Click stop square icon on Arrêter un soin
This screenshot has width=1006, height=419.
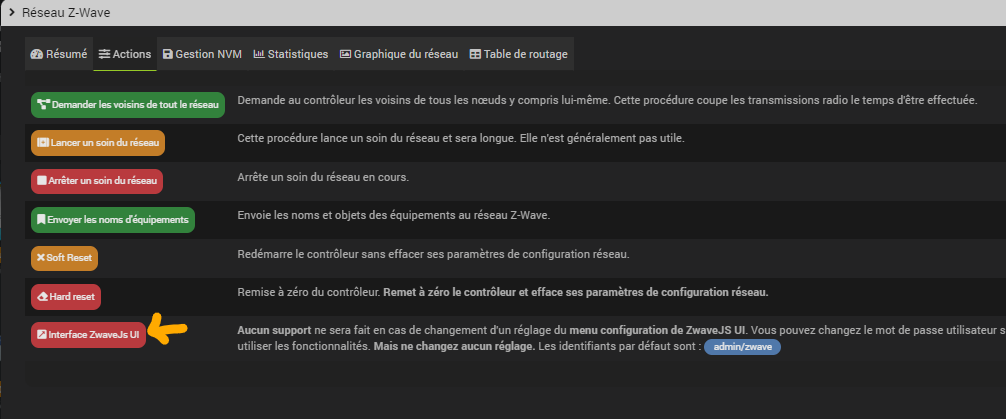click(42, 182)
